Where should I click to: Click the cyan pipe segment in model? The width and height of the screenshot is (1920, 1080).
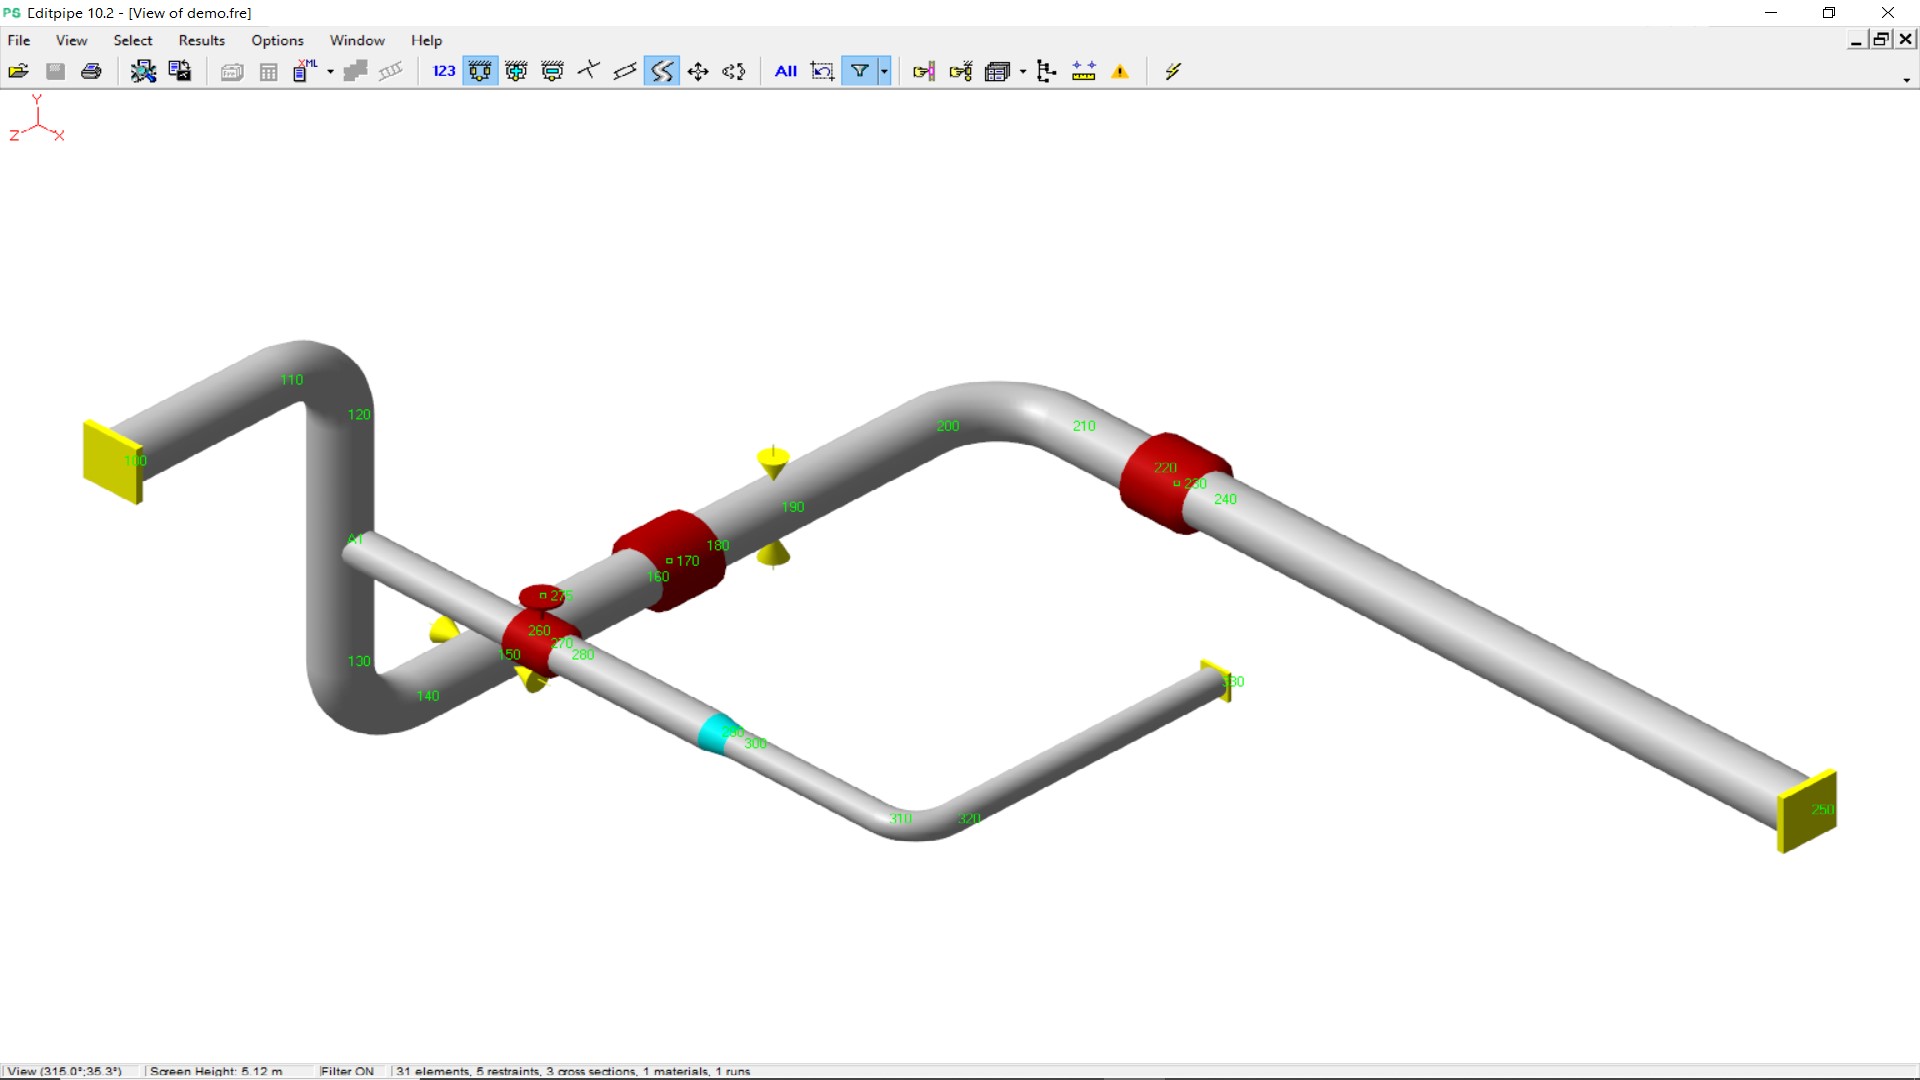(713, 733)
